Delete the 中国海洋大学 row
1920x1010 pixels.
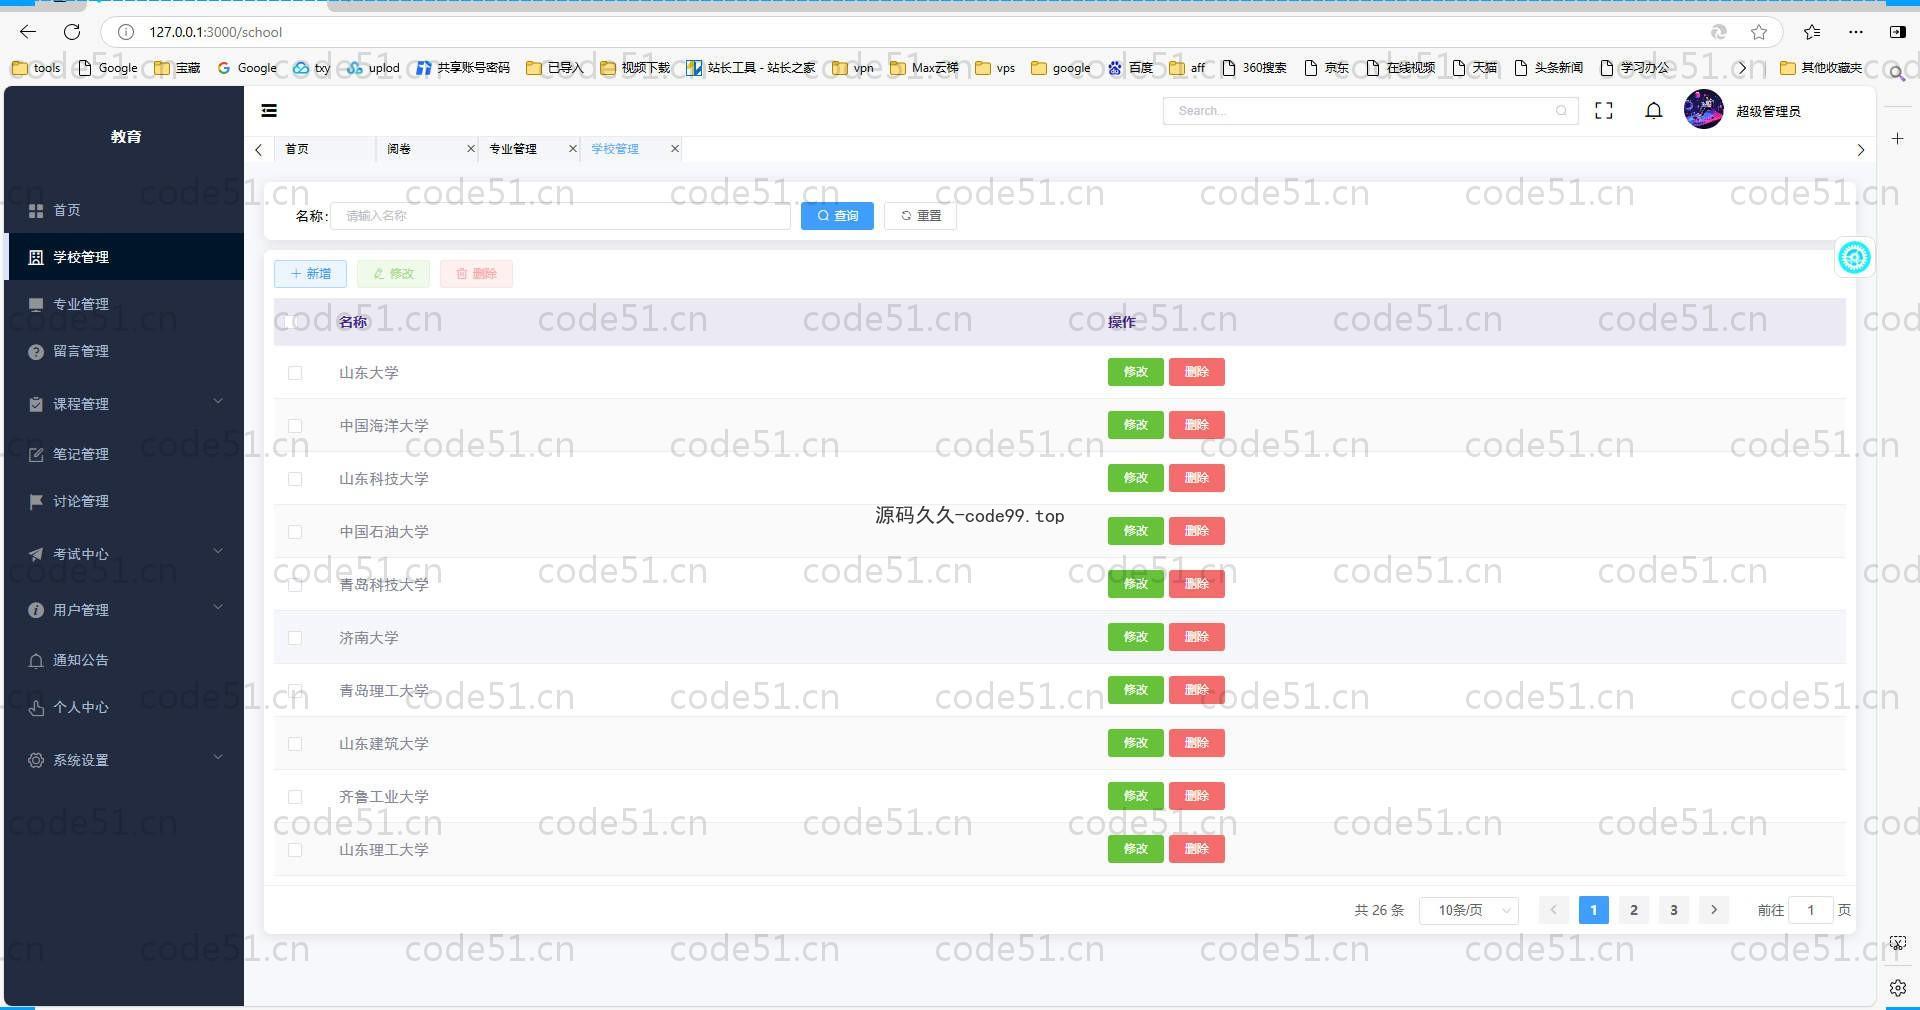[1197, 425]
